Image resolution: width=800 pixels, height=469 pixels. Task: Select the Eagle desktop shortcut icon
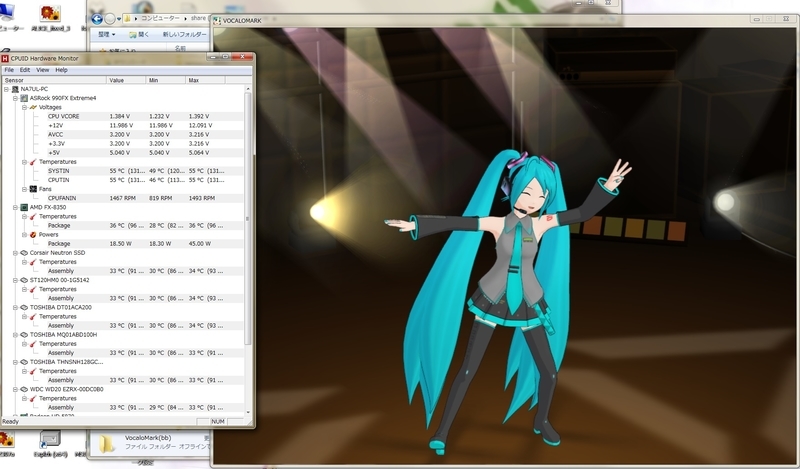[x=50, y=439]
